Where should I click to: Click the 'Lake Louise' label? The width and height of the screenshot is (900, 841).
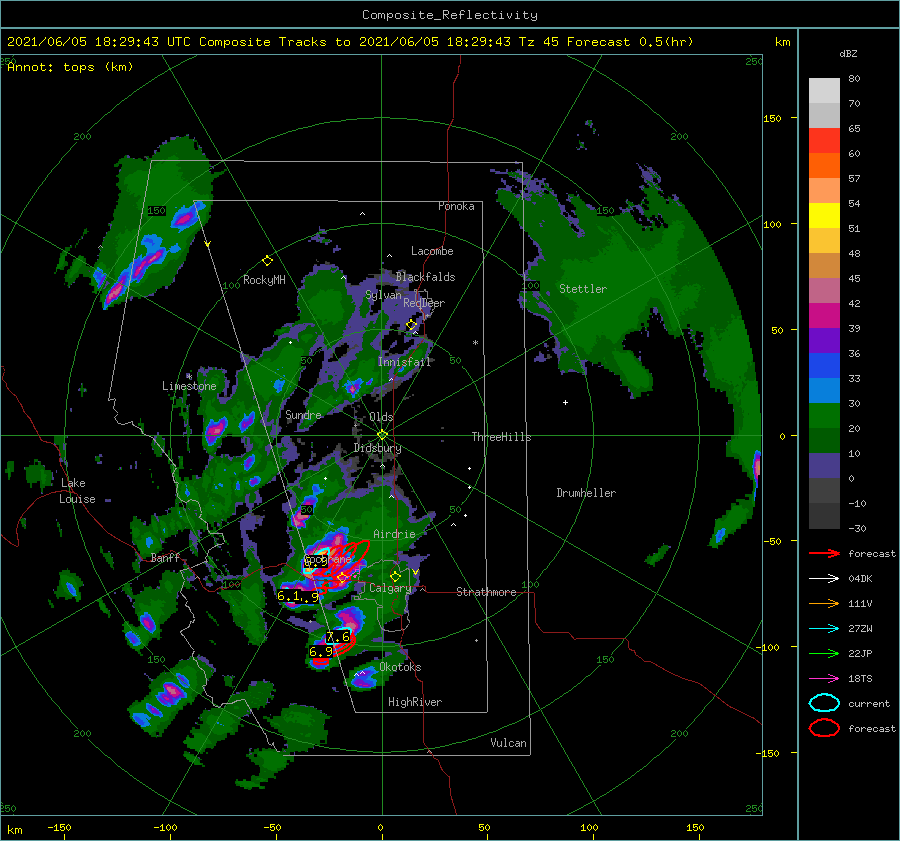[77, 491]
